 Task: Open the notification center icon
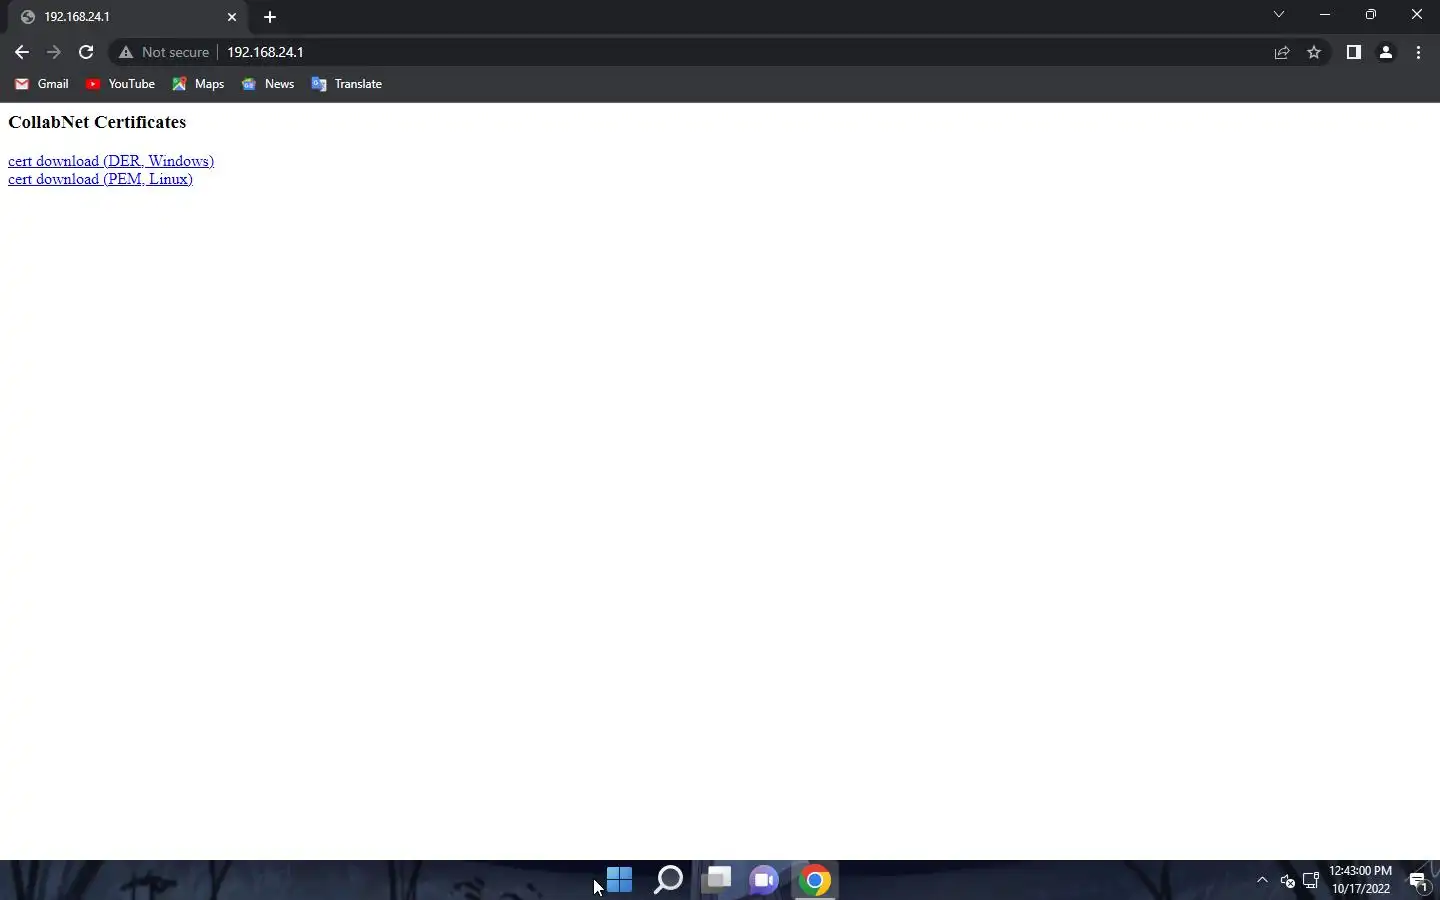[1418, 881]
